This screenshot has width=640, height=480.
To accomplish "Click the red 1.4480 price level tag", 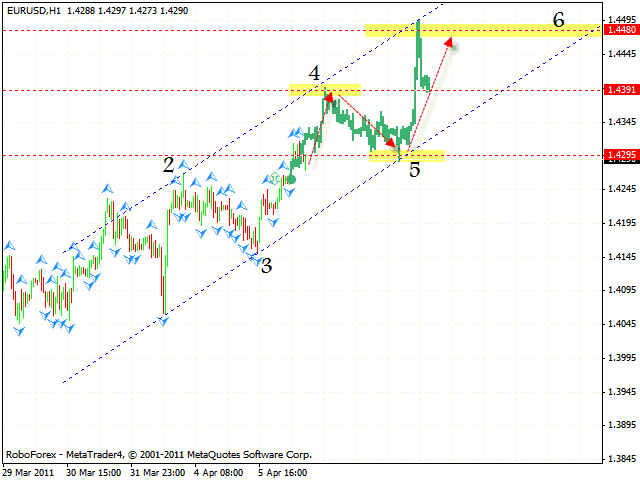I will (x=619, y=31).
